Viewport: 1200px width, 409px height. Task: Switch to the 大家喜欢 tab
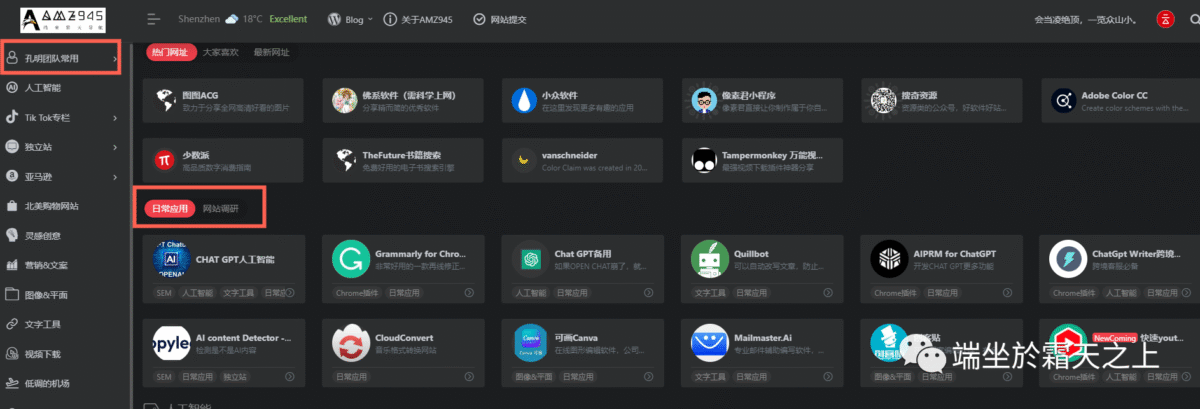point(223,52)
